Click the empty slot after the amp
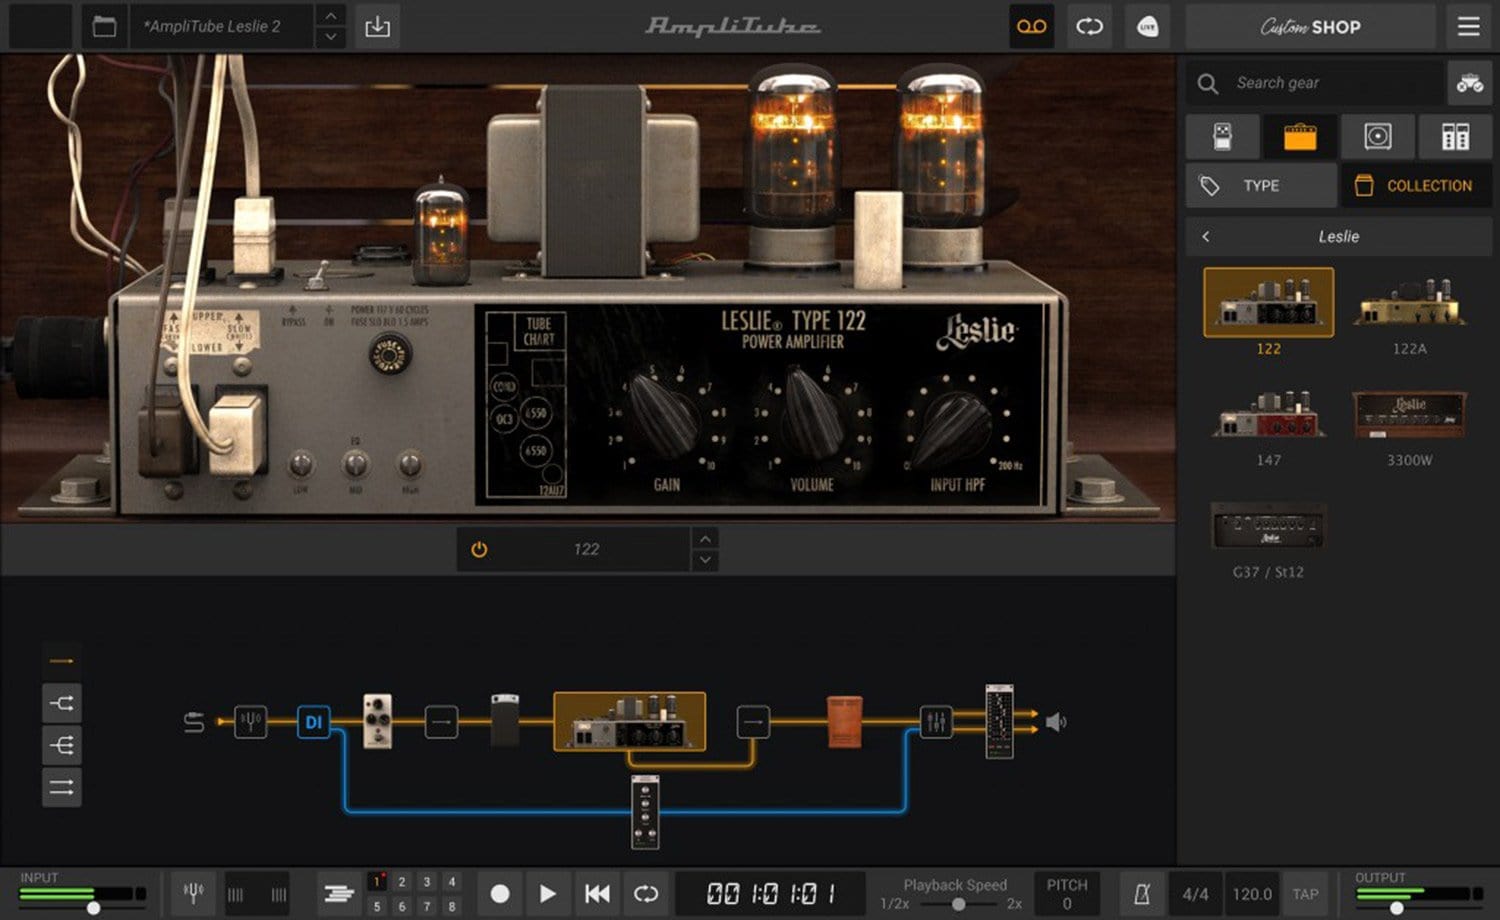Screen dimensions: 1500x920 753,722
